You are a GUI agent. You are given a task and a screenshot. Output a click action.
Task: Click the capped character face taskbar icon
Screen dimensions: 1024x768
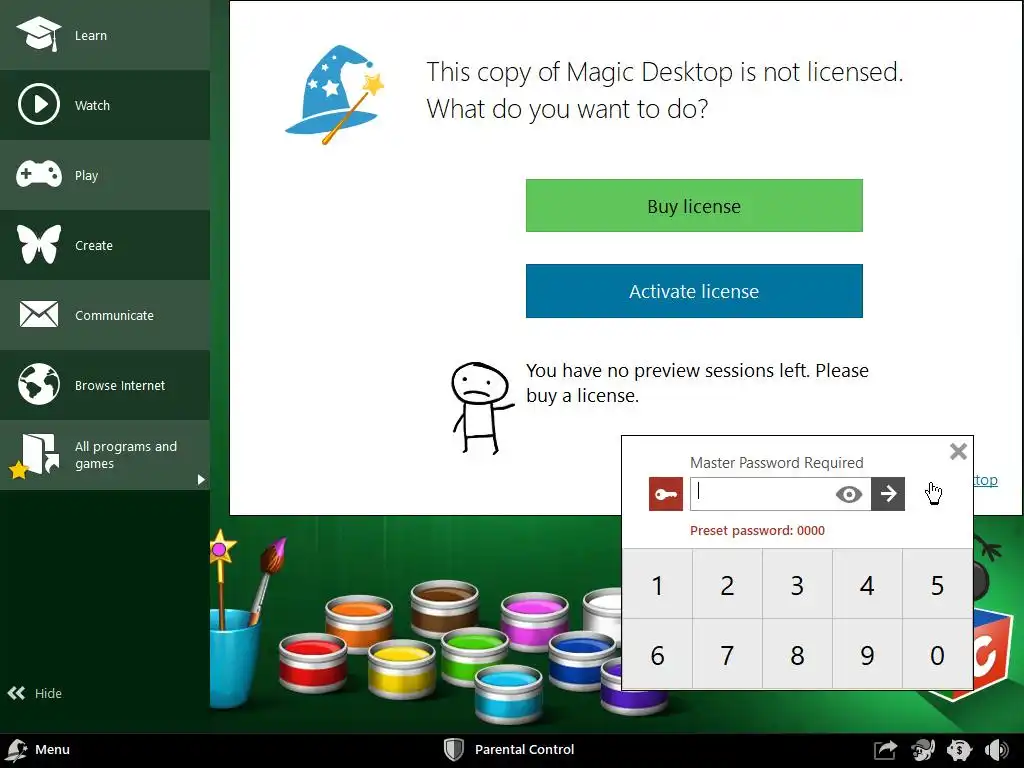click(x=923, y=750)
